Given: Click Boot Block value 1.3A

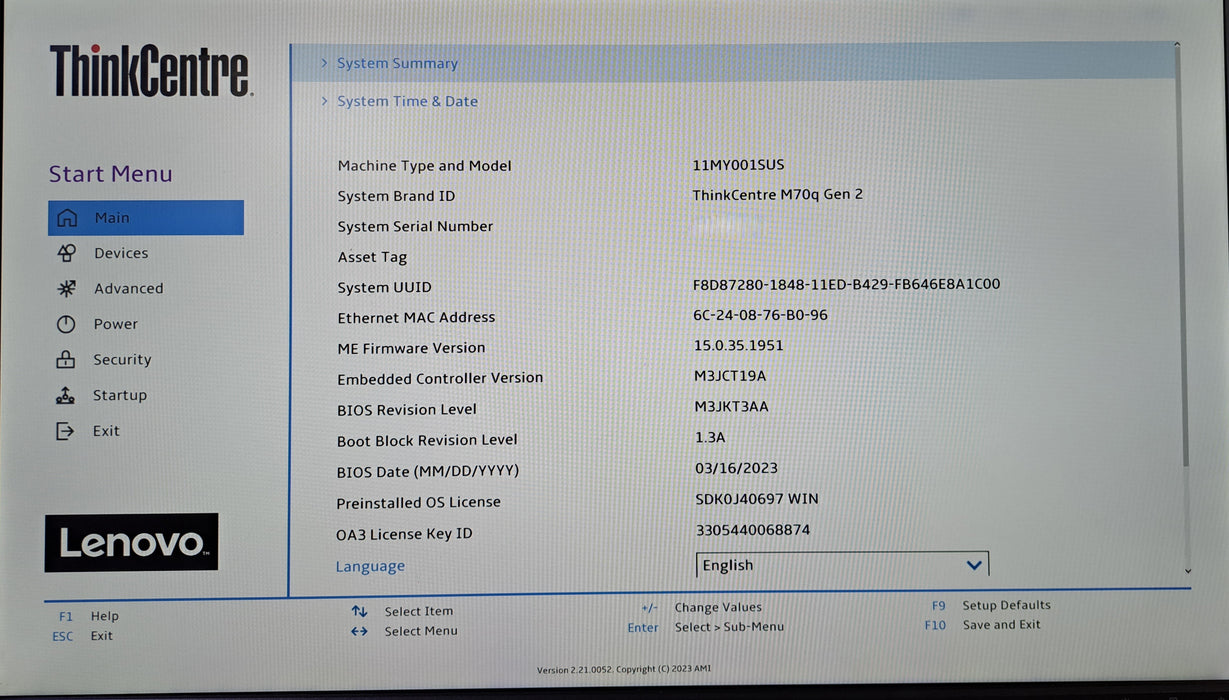Looking at the screenshot, I should pos(710,437).
